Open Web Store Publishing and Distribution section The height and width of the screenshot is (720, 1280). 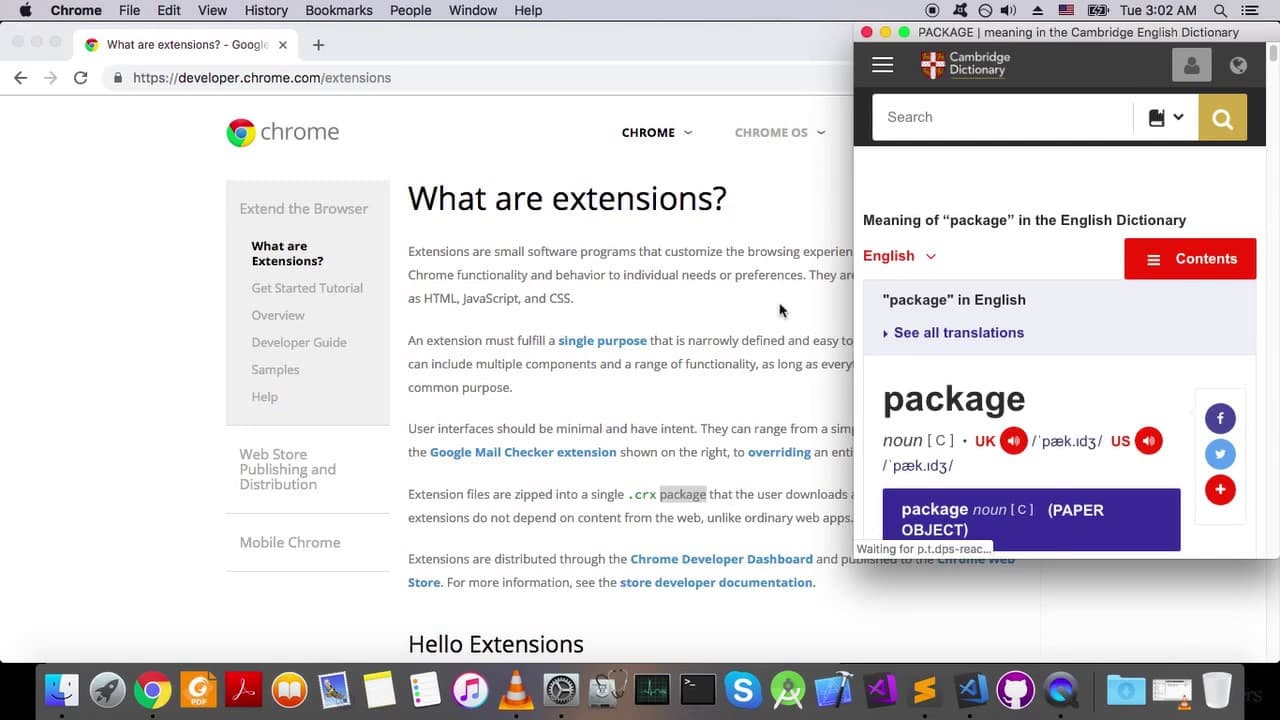click(x=288, y=469)
